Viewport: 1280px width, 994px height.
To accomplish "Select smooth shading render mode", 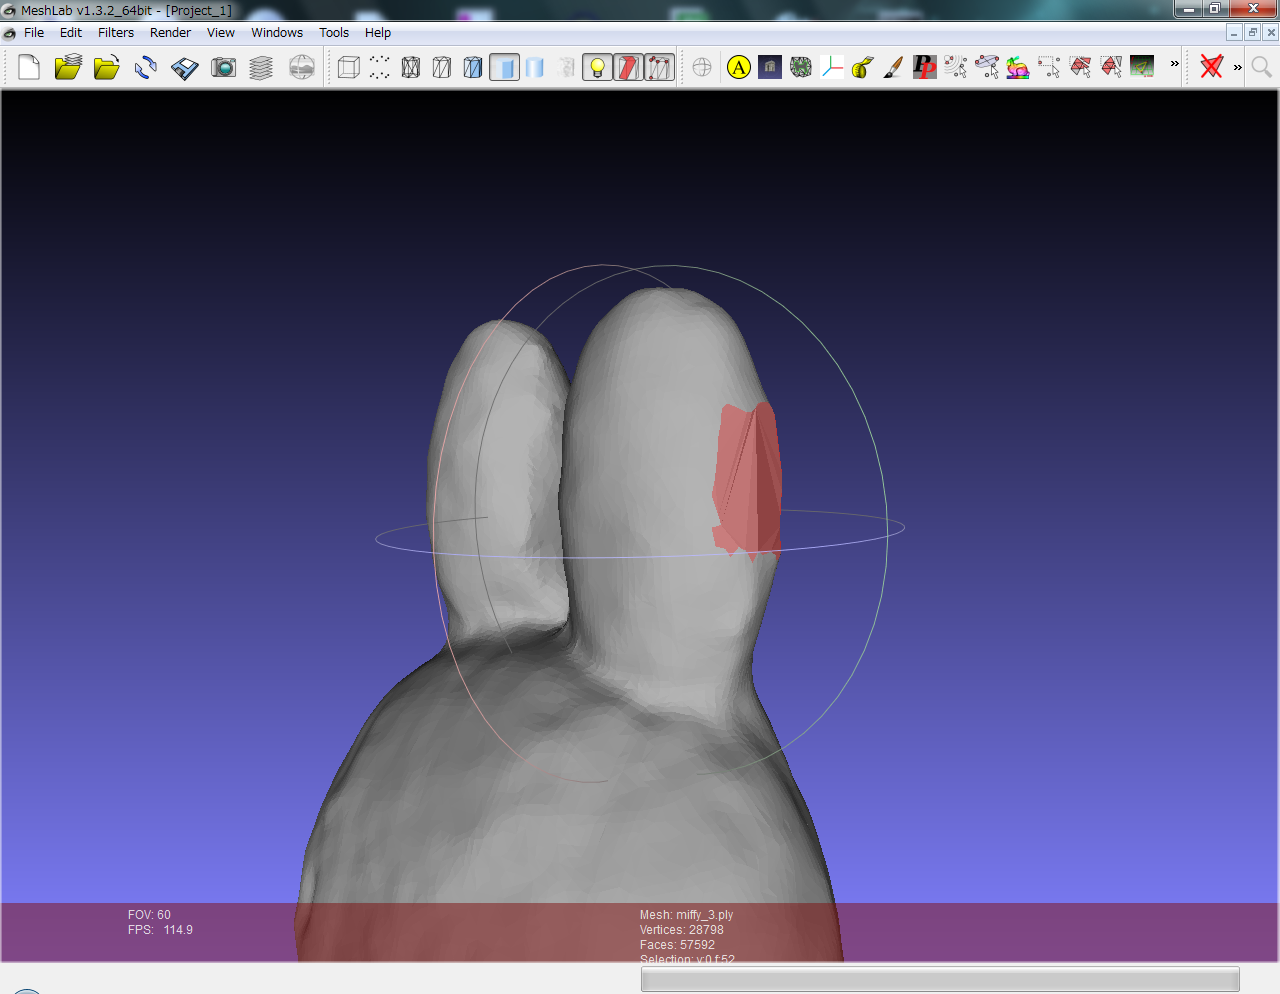I will (x=535, y=67).
